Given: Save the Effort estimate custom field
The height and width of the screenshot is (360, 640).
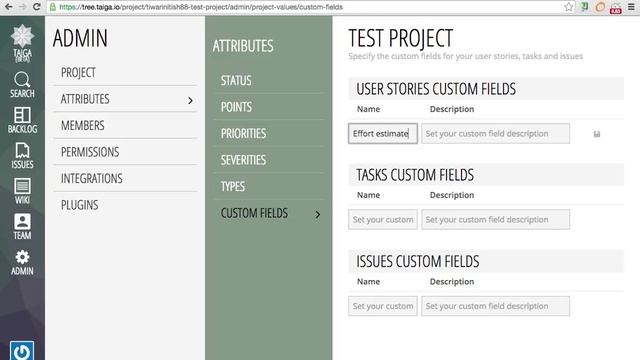Looking at the screenshot, I should point(597,134).
